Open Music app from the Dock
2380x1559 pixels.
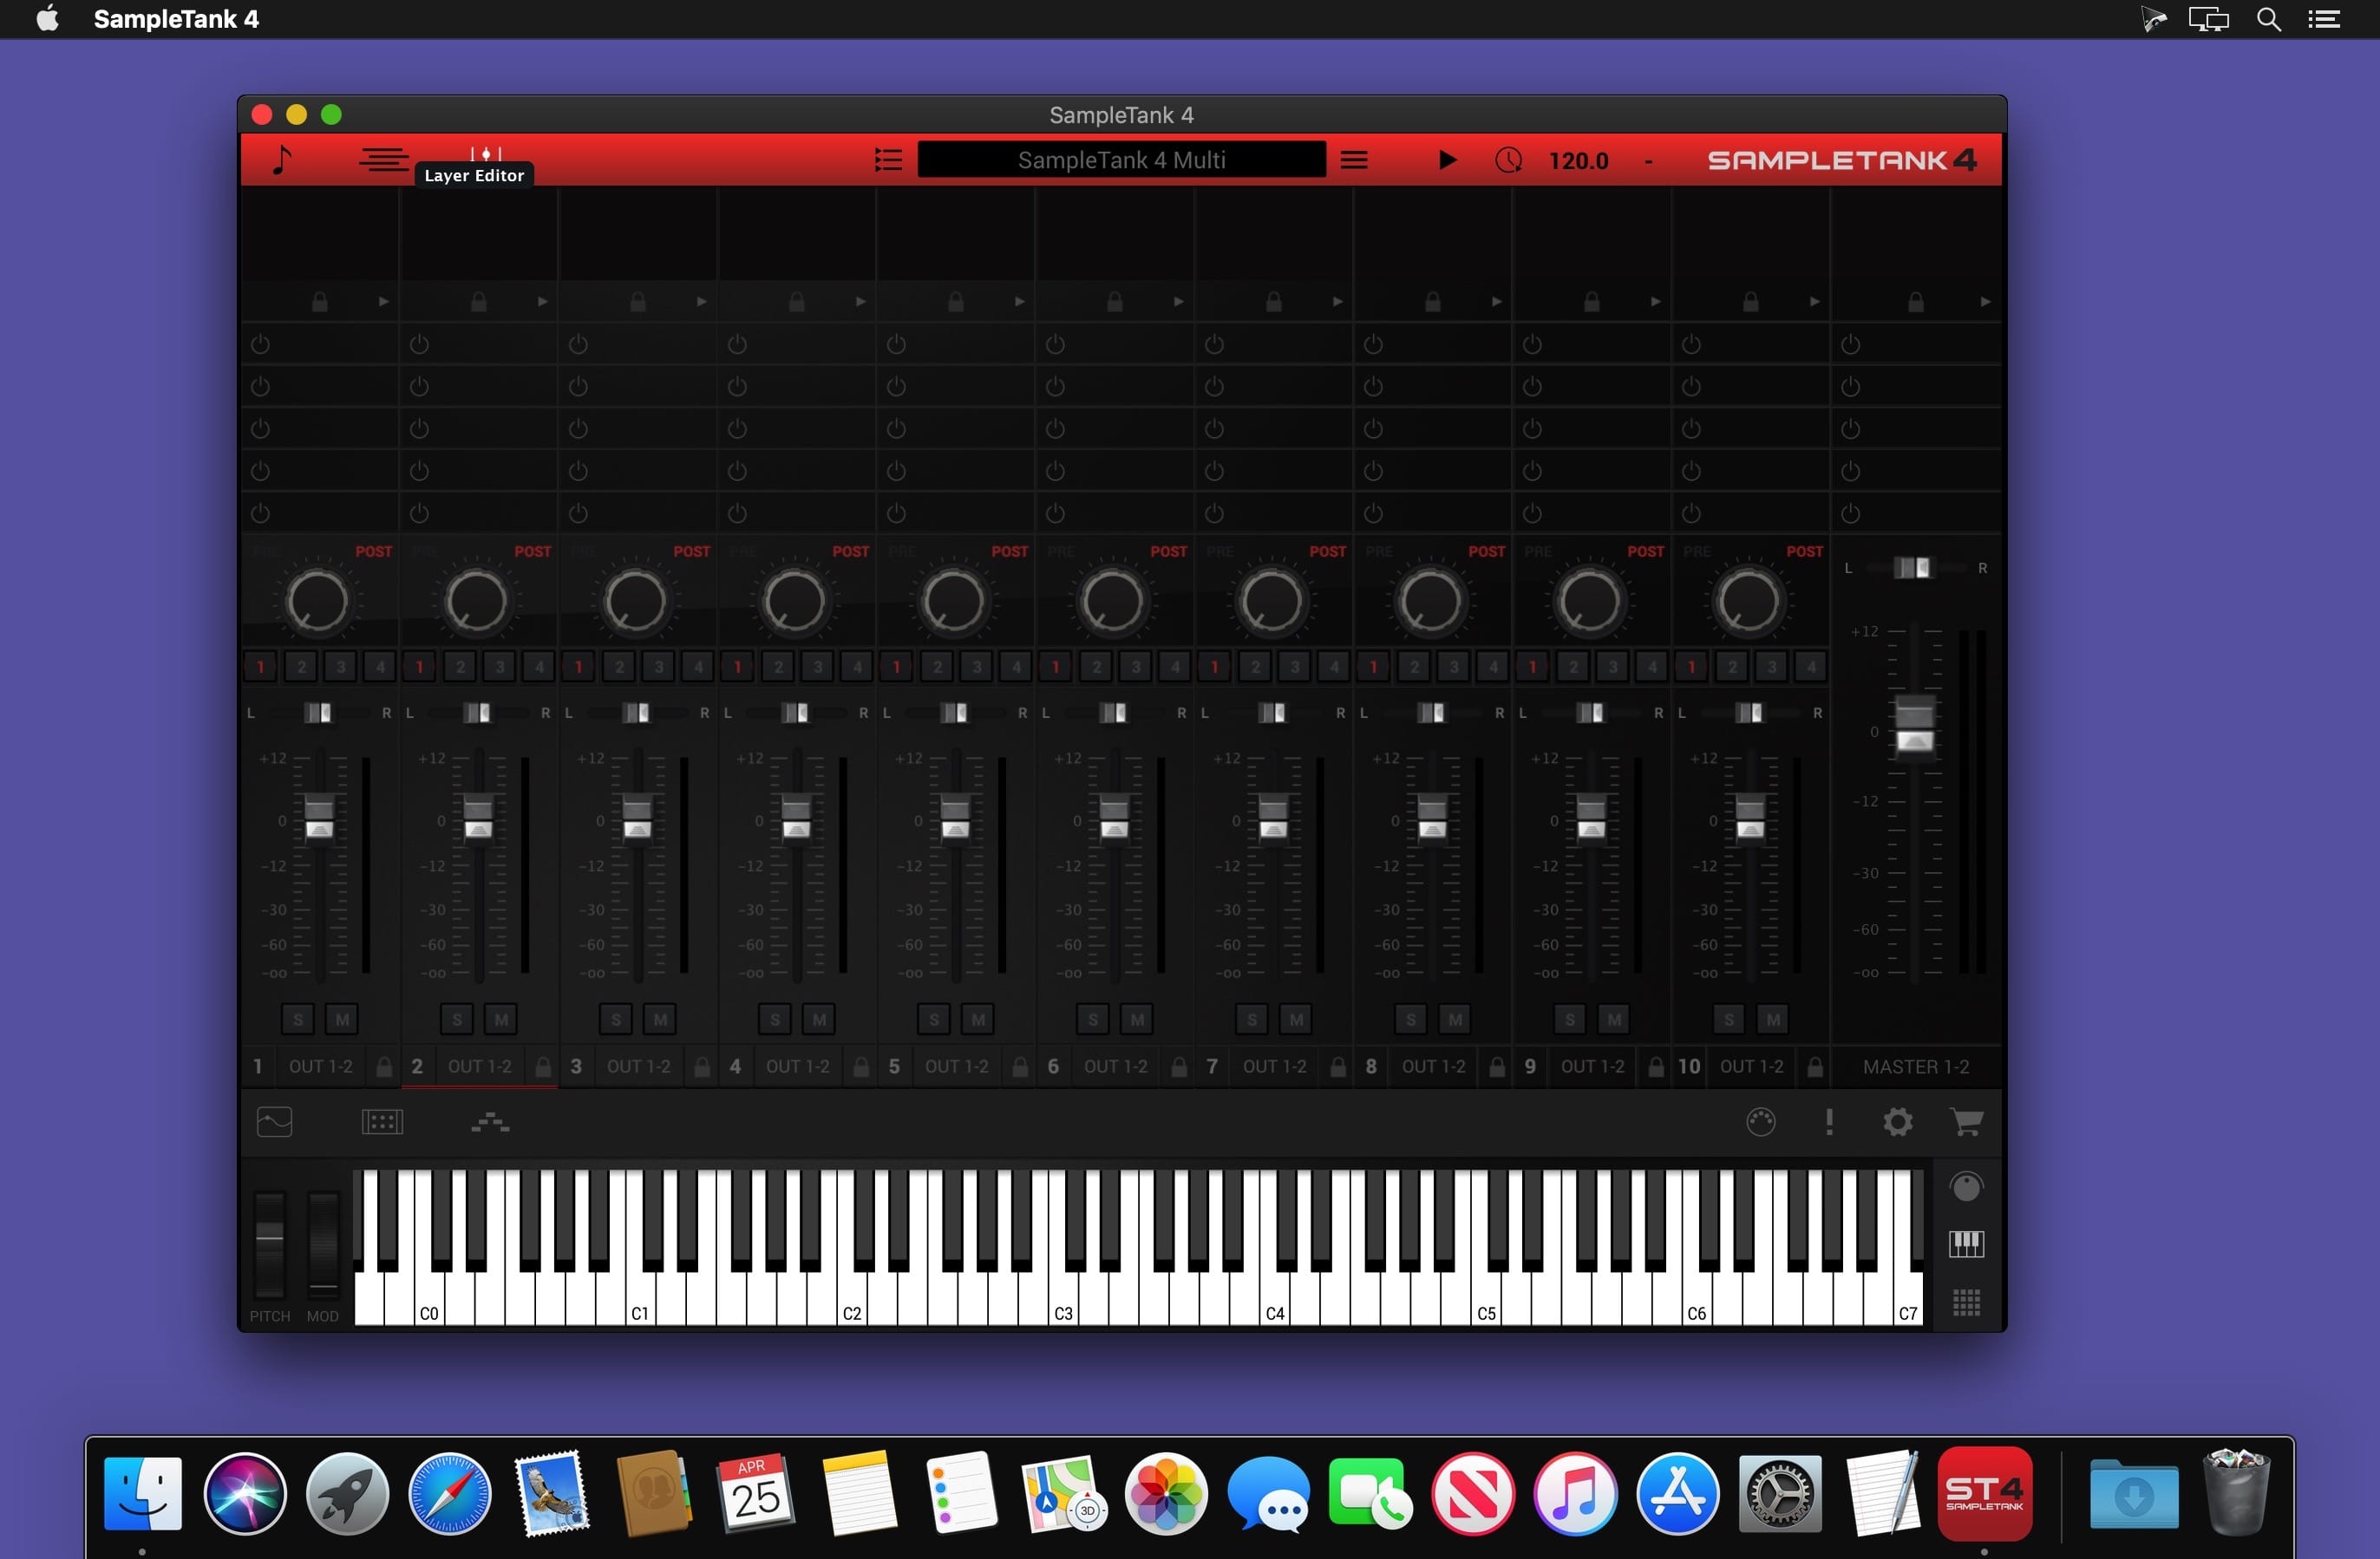[1575, 1494]
